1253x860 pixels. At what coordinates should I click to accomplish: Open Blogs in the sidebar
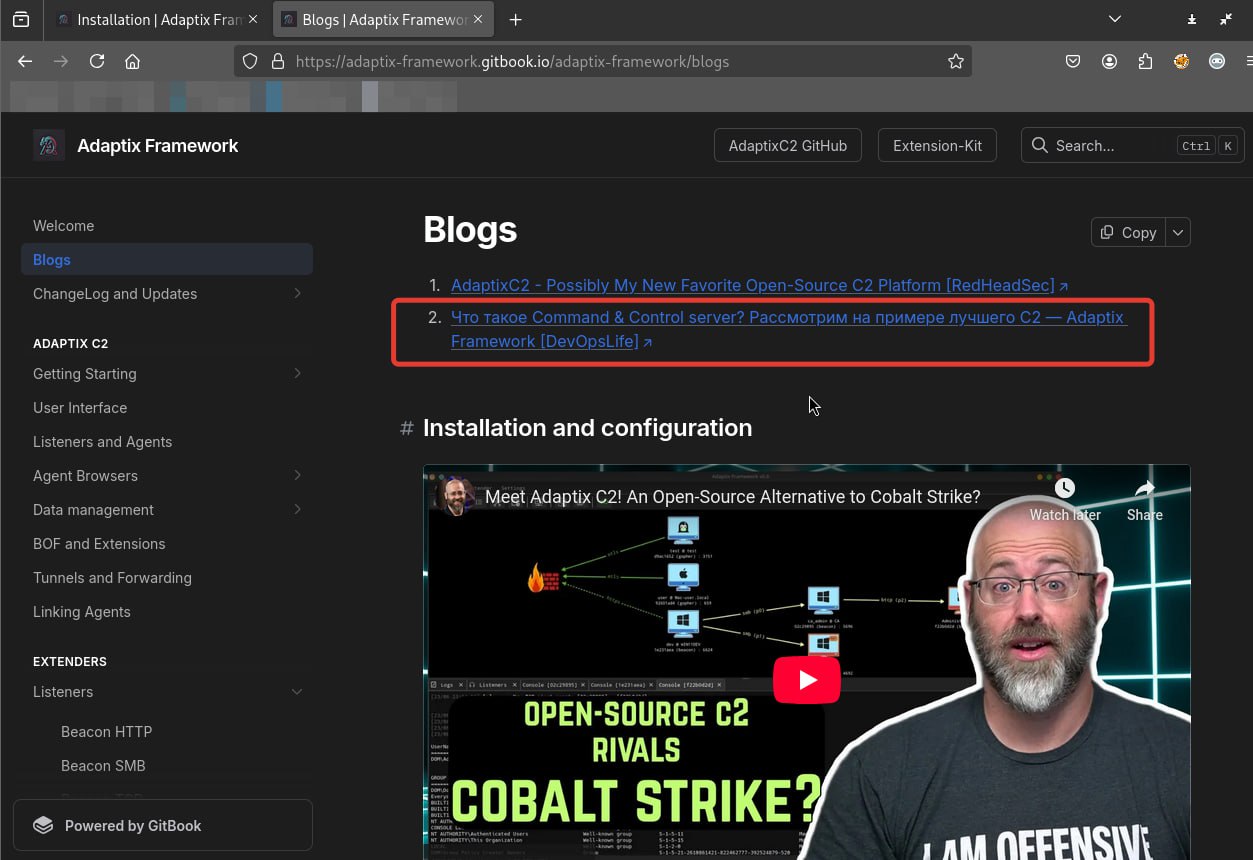pyautogui.click(x=166, y=260)
